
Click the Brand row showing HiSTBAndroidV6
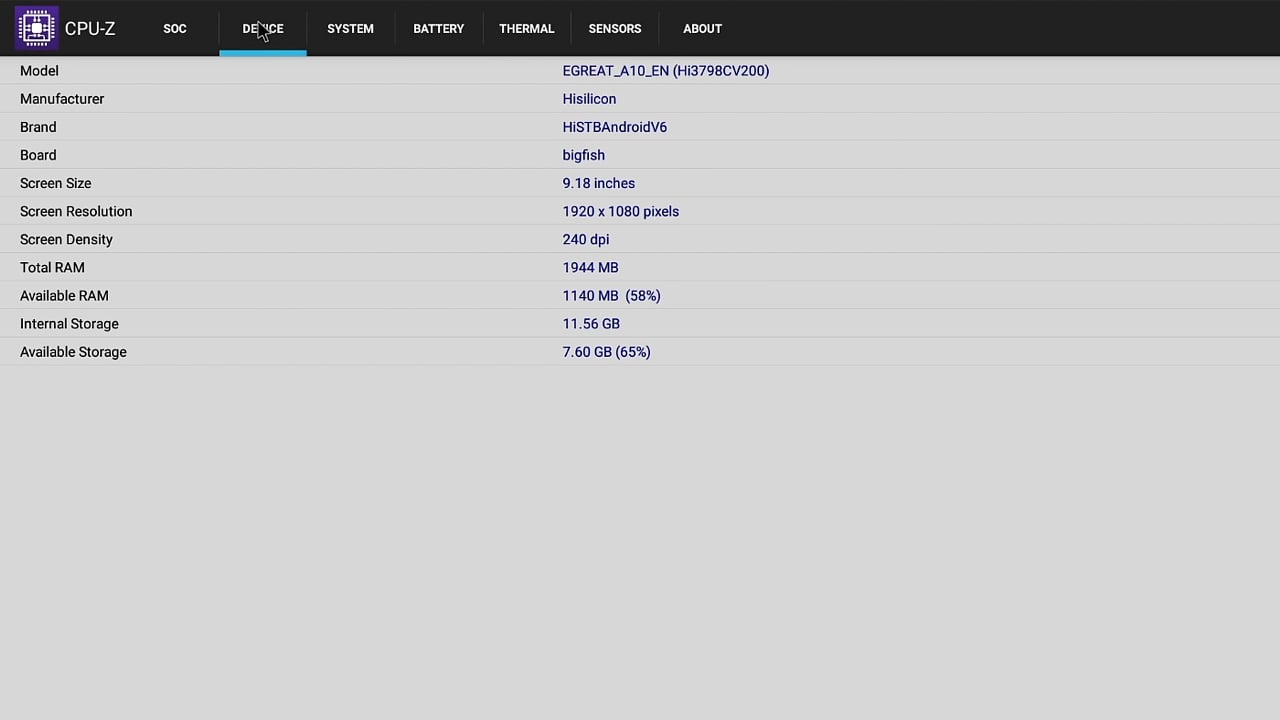click(x=614, y=127)
